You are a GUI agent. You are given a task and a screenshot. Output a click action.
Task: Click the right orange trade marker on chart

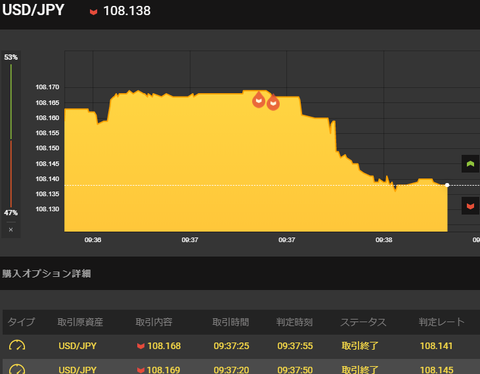[x=273, y=102]
